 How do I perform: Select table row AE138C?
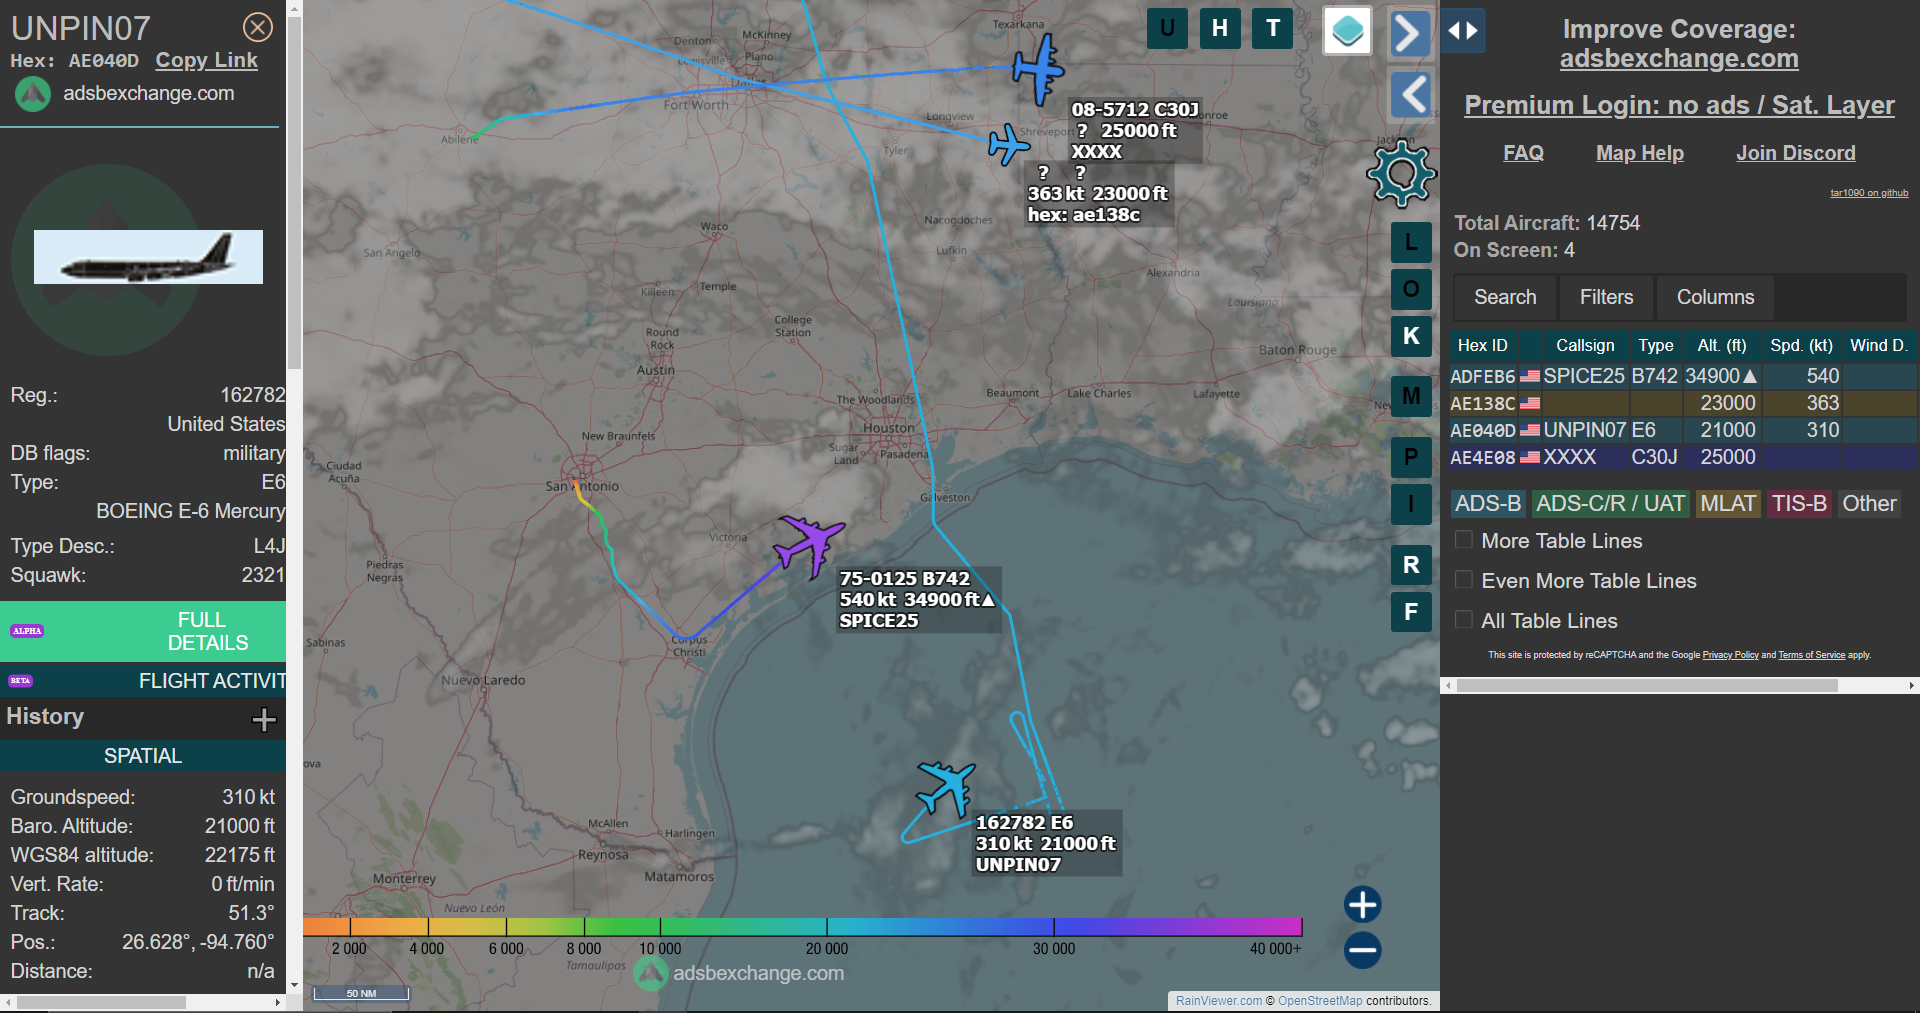pyautogui.click(x=1683, y=403)
